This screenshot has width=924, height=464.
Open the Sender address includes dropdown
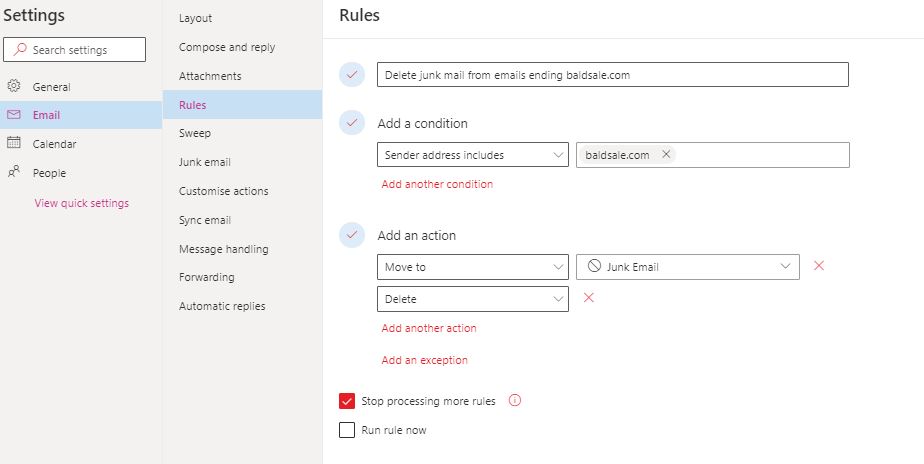point(473,155)
